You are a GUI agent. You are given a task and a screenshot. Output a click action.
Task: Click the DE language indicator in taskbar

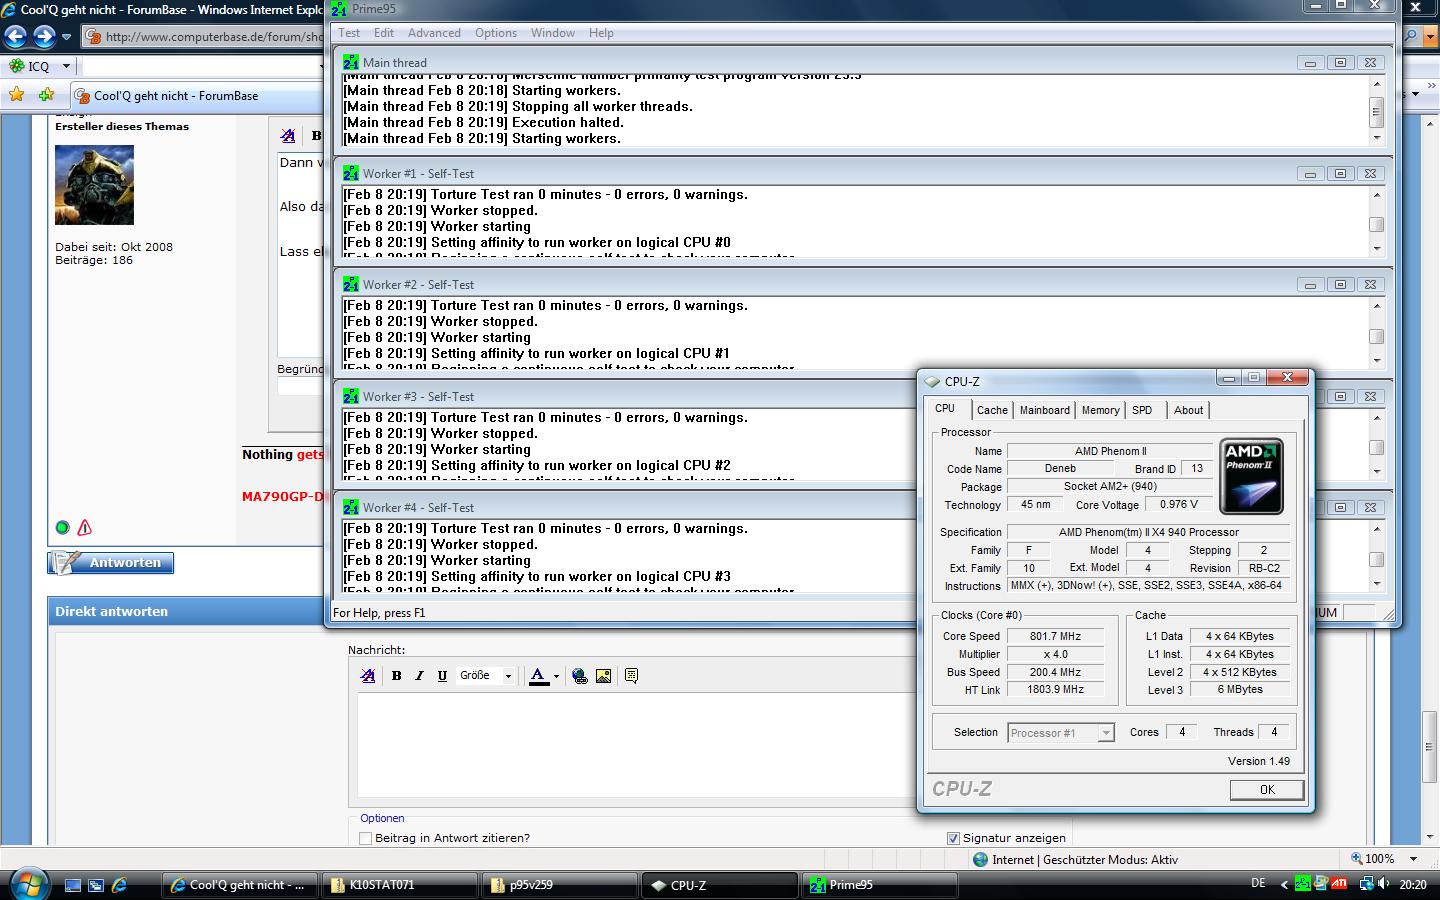(1257, 884)
